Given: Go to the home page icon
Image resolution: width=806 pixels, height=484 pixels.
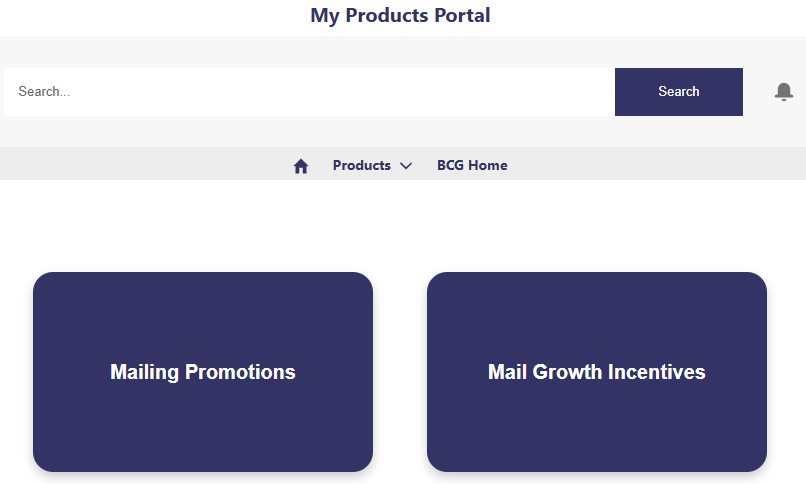Looking at the screenshot, I should point(301,166).
